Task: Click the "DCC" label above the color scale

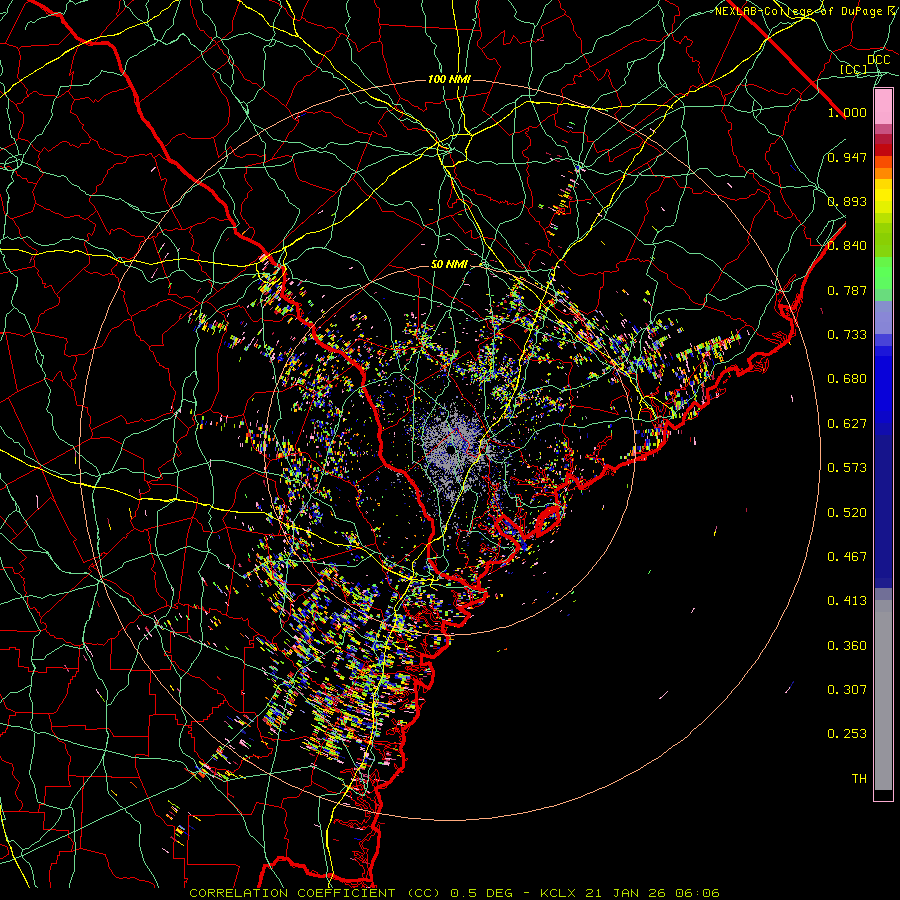Action: tap(878, 60)
